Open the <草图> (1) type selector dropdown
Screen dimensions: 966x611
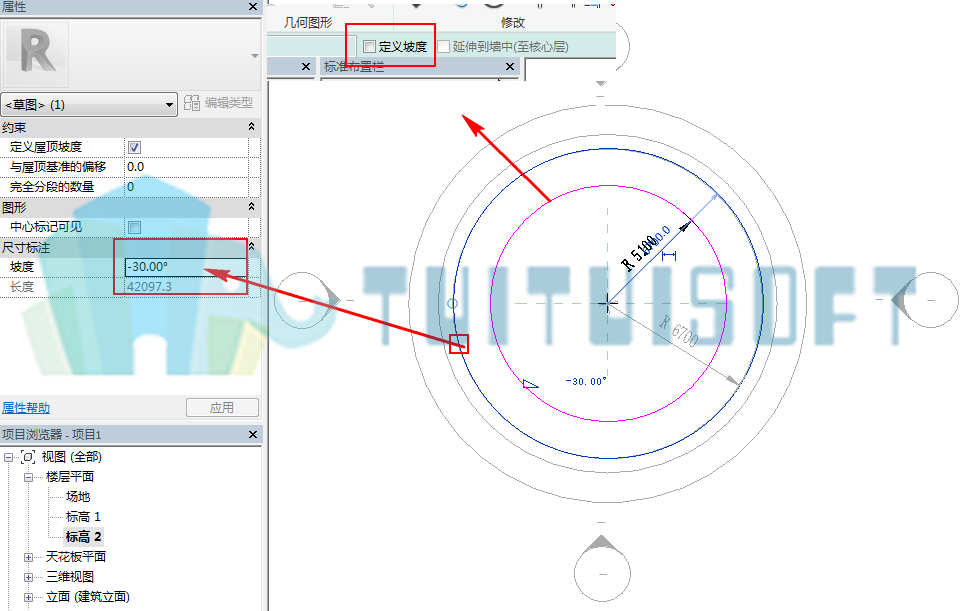(x=89, y=105)
